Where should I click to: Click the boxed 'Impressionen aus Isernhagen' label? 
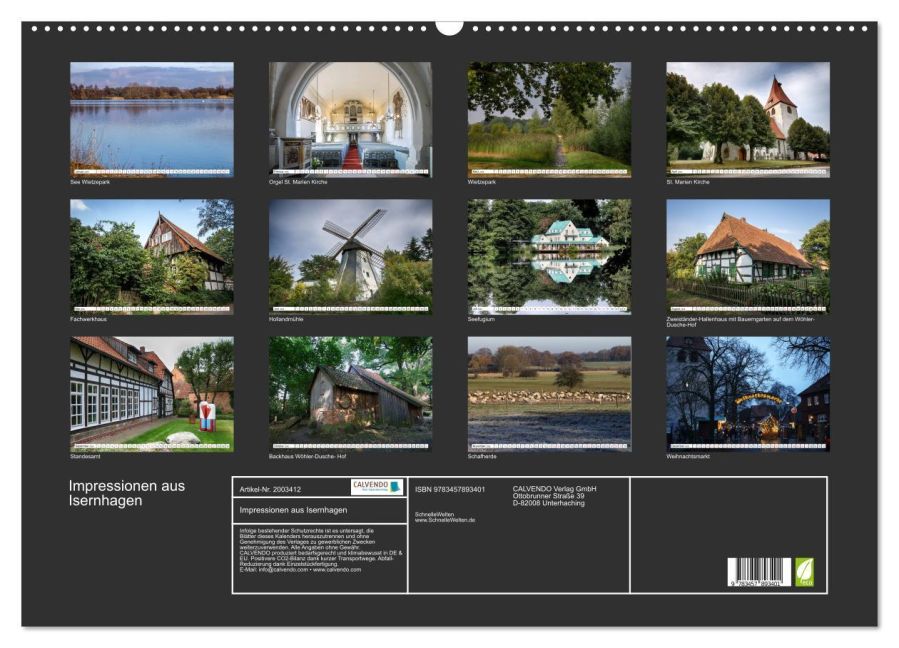point(293,510)
